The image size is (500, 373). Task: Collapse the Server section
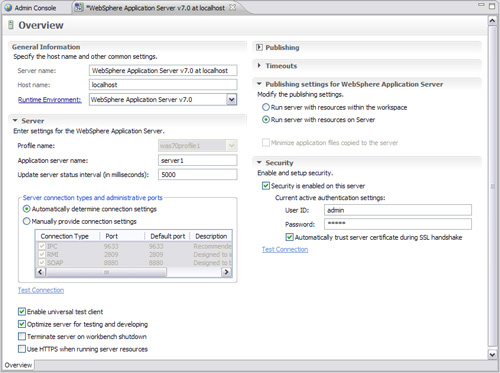point(15,120)
